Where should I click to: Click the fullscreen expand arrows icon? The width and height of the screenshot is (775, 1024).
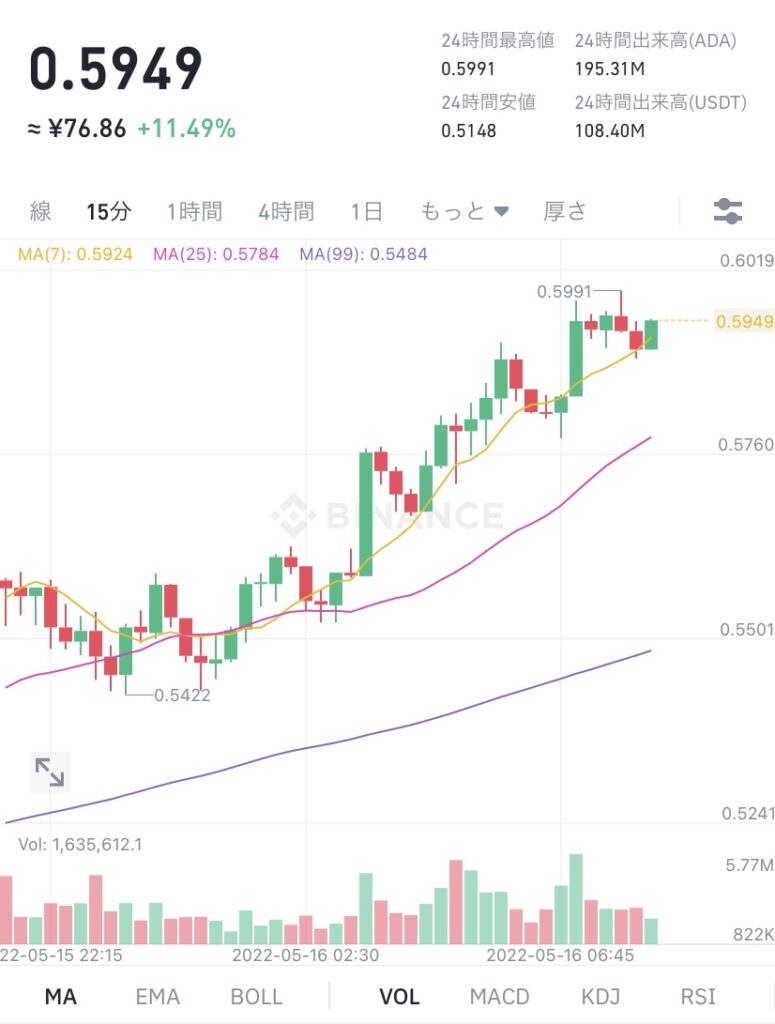(49, 770)
